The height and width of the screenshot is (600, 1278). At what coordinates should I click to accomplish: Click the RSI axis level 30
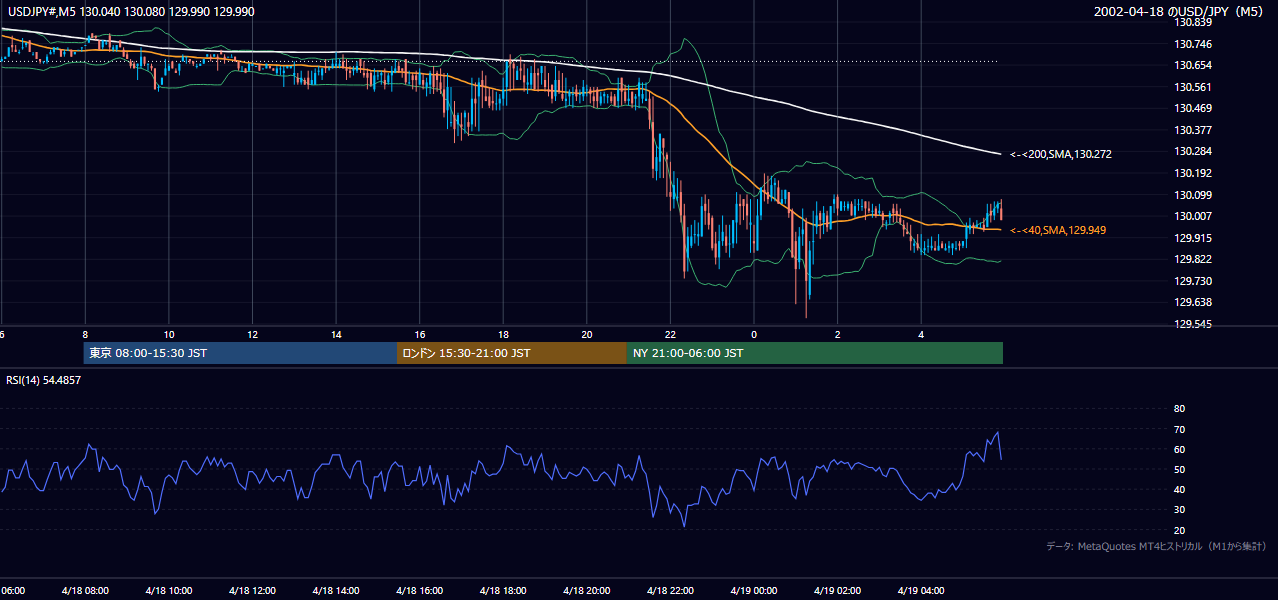[1179, 510]
